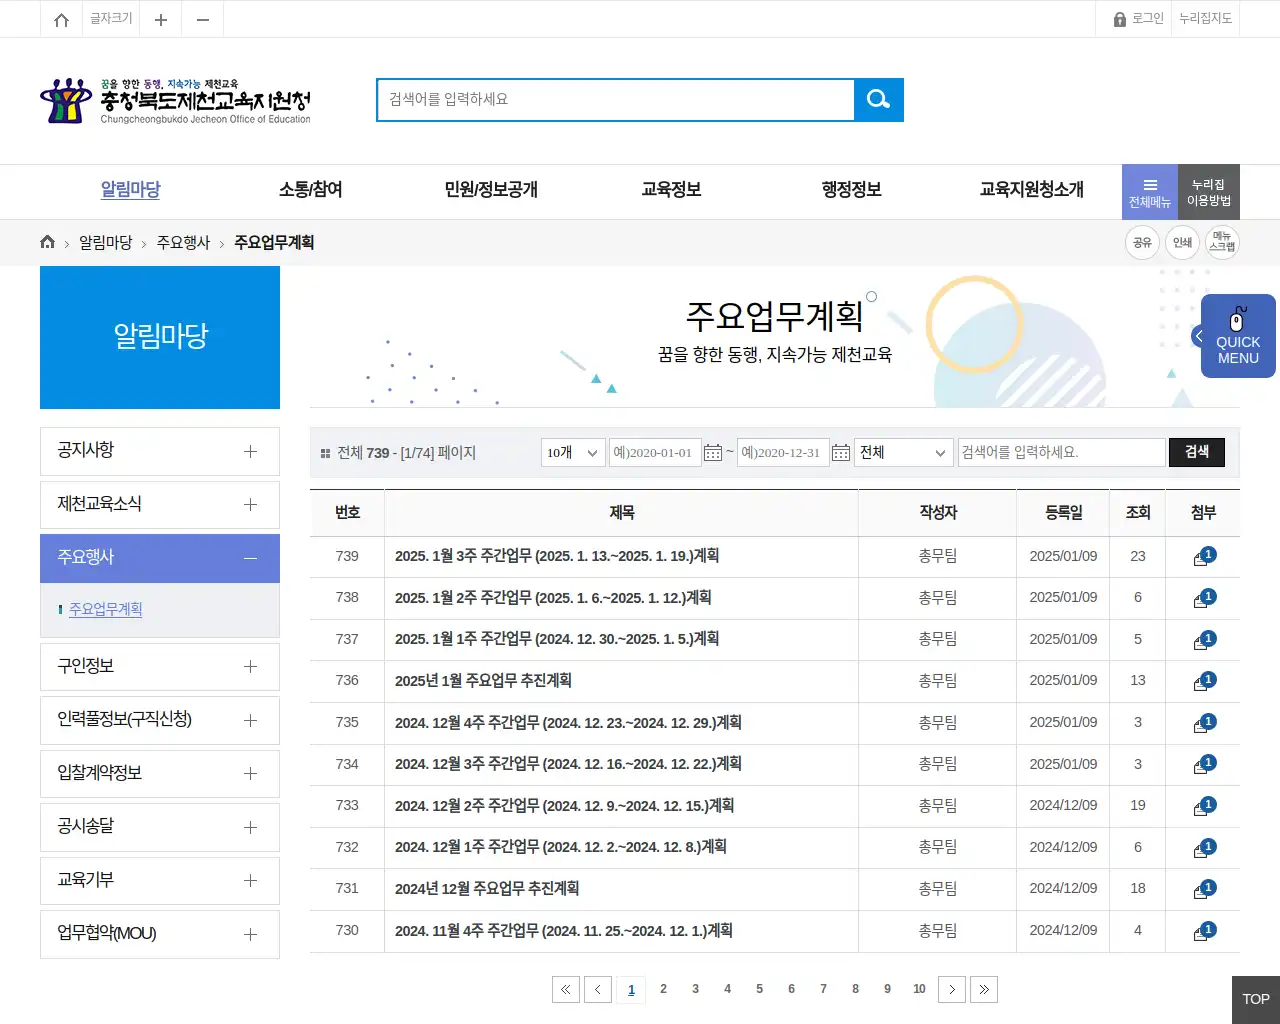Expand the 공지사항 sidebar menu
1280x1024 pixels.
click(x=160, y=451)
